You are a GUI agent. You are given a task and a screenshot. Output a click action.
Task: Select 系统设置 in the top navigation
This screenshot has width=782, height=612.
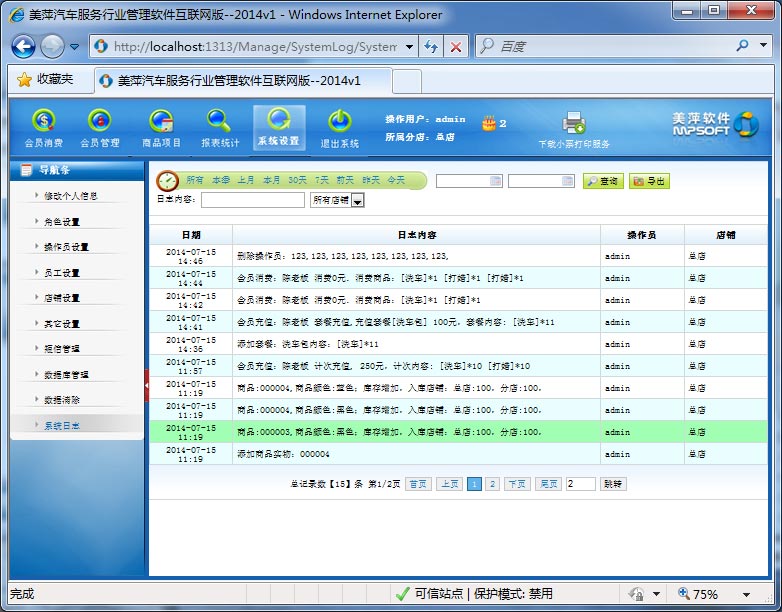click(278, 128)
